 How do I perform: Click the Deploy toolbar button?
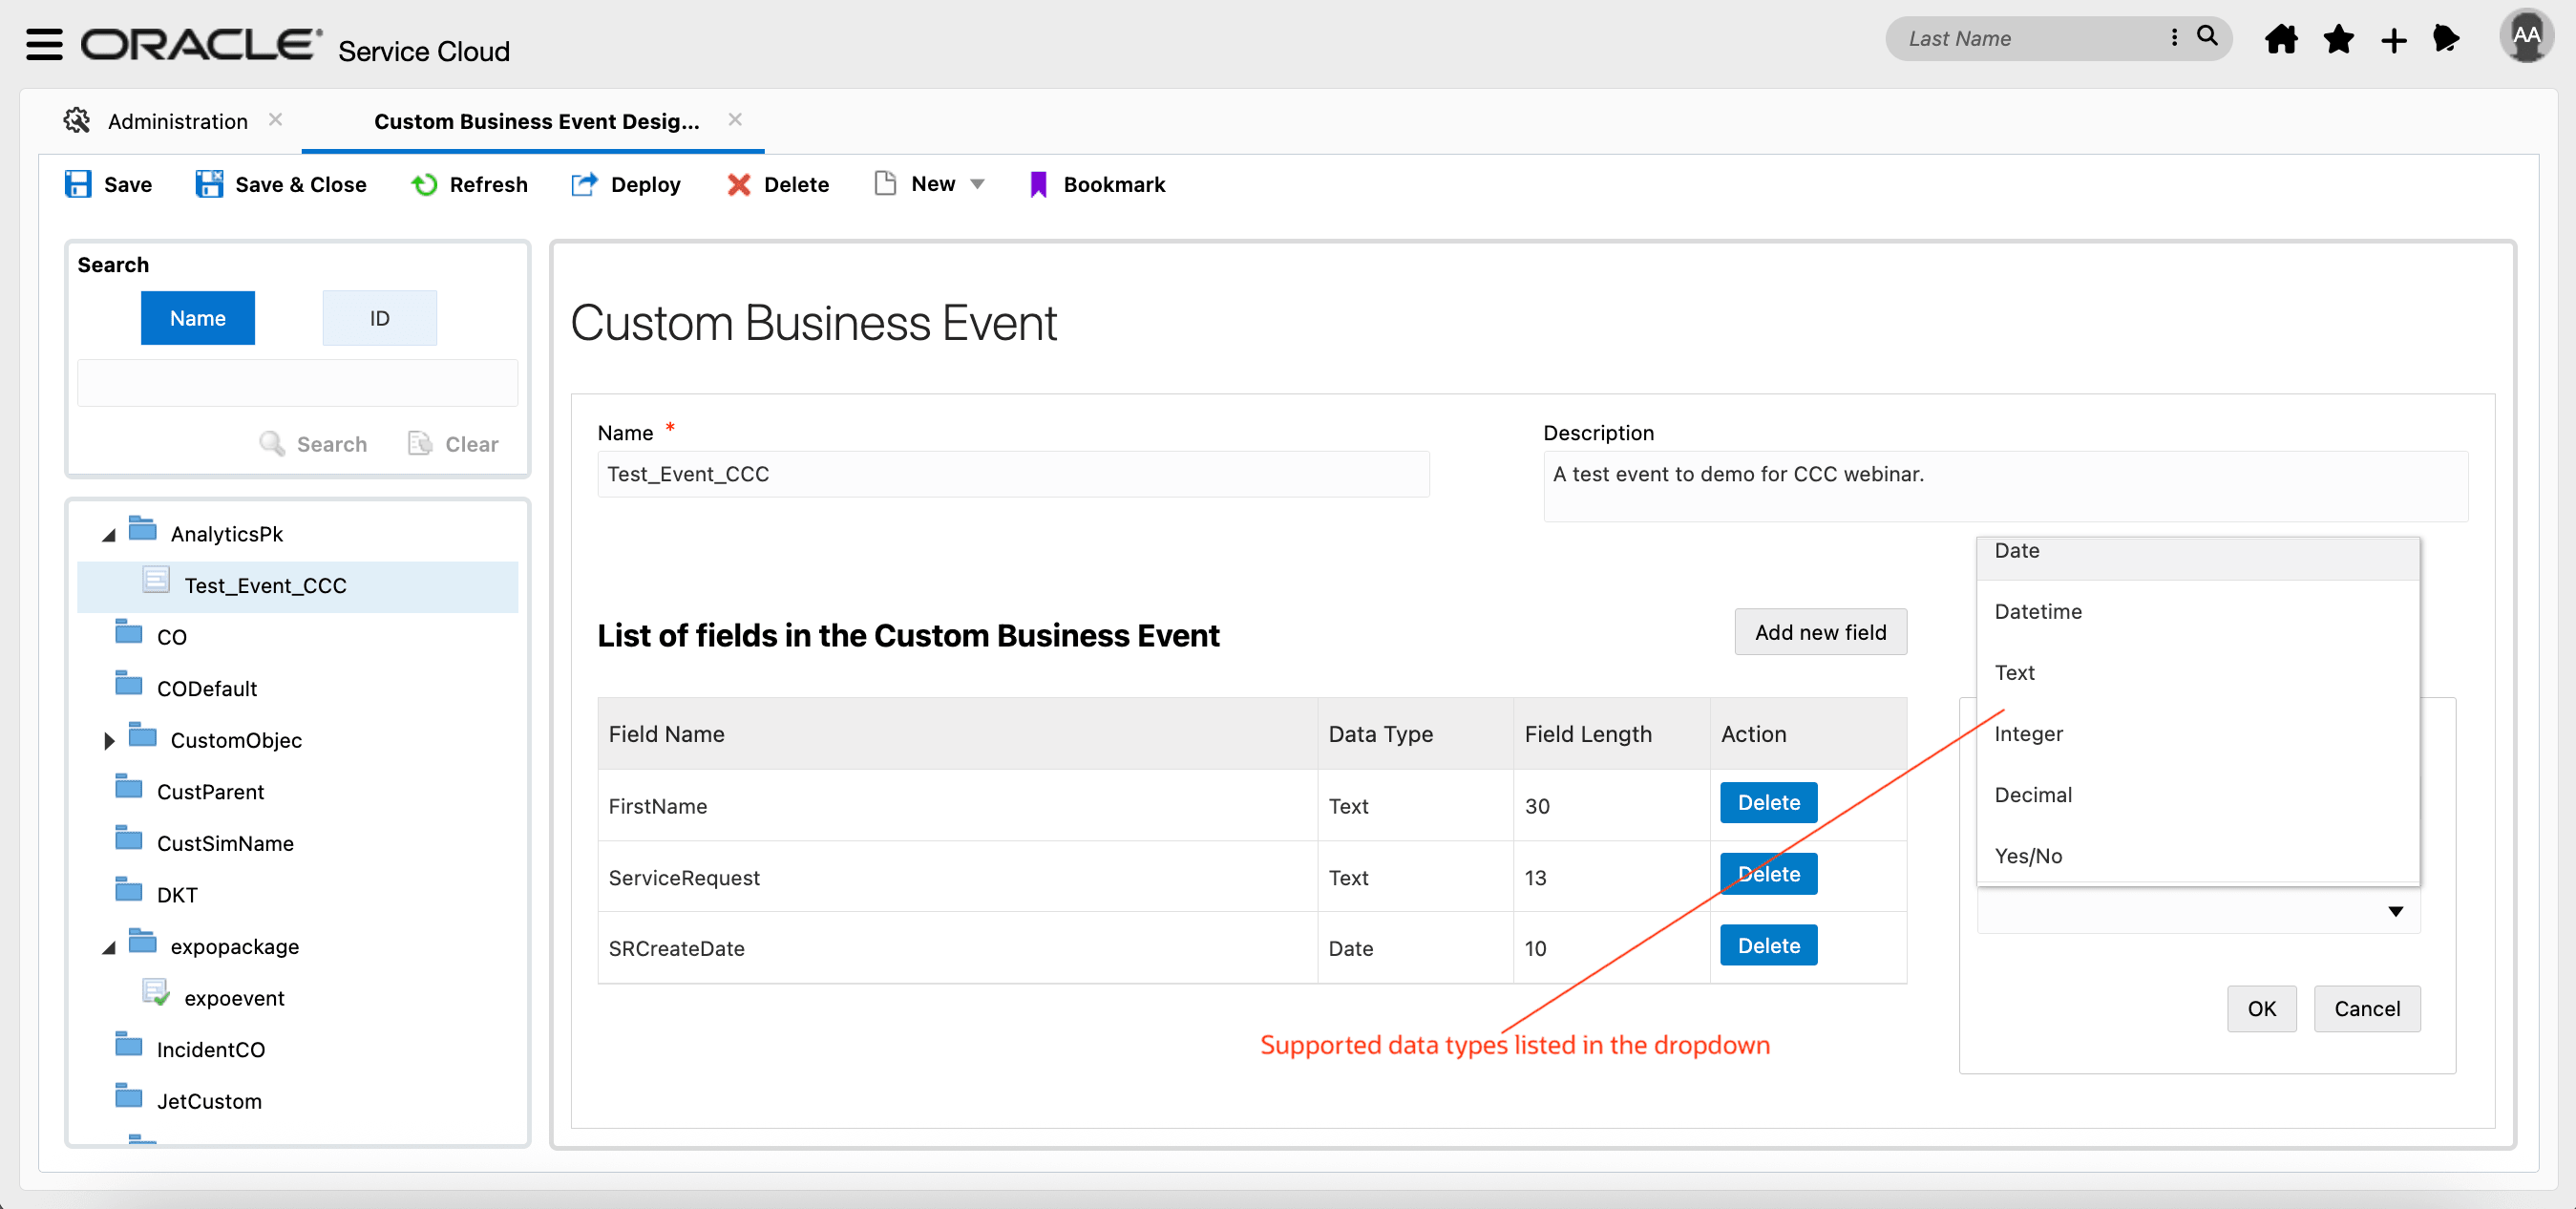[x=626, y=184]
